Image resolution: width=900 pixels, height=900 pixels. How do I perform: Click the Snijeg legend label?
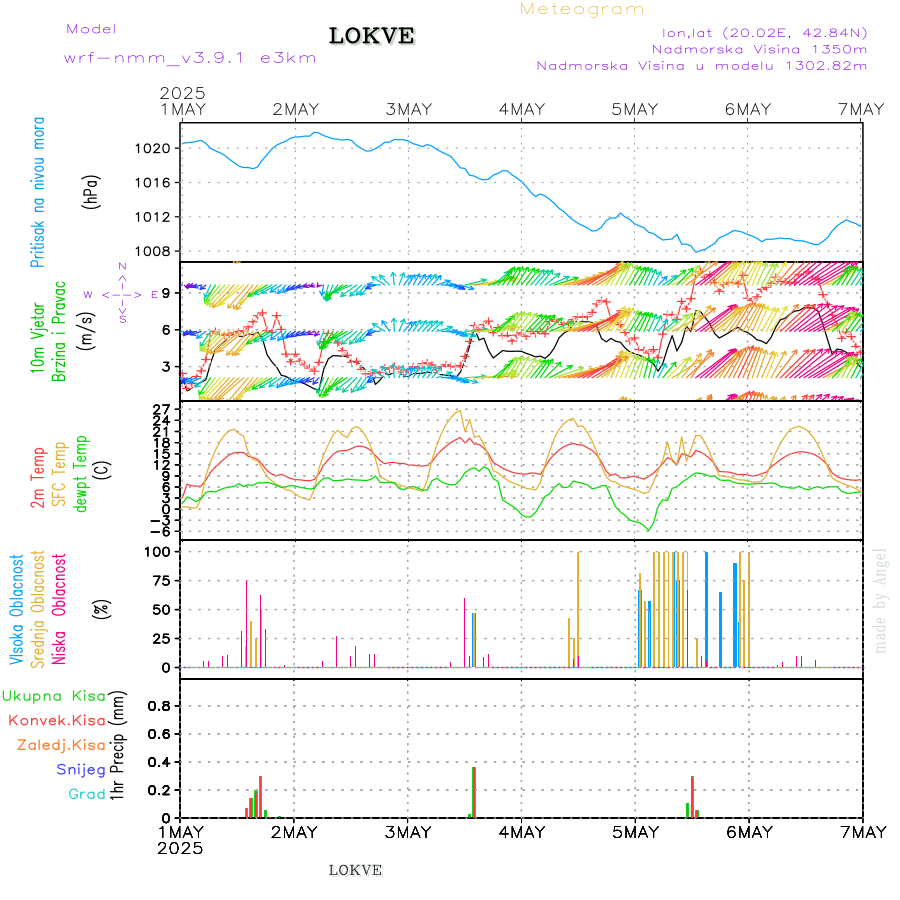[x=81, y=769]
